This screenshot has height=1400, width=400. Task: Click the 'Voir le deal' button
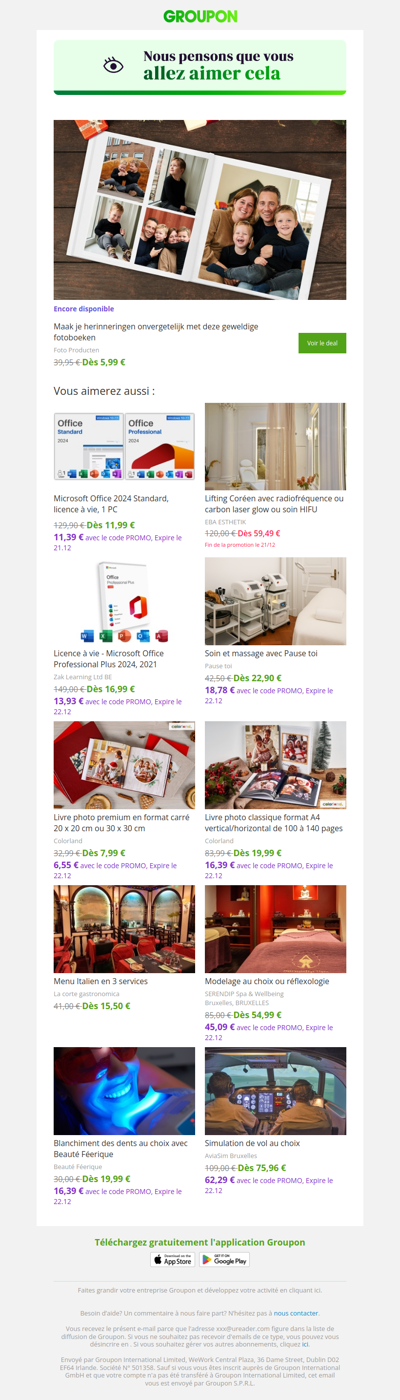coord(322,343)
